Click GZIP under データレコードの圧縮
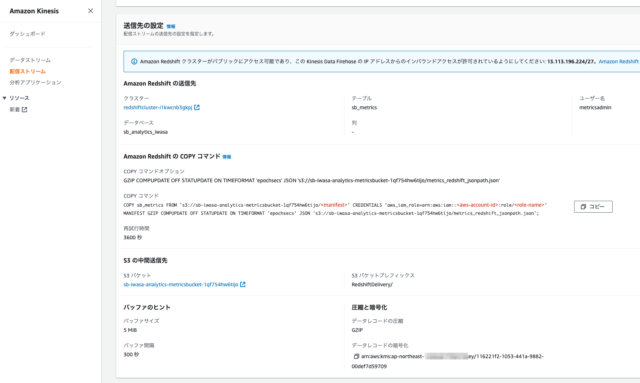 point(357,330)
